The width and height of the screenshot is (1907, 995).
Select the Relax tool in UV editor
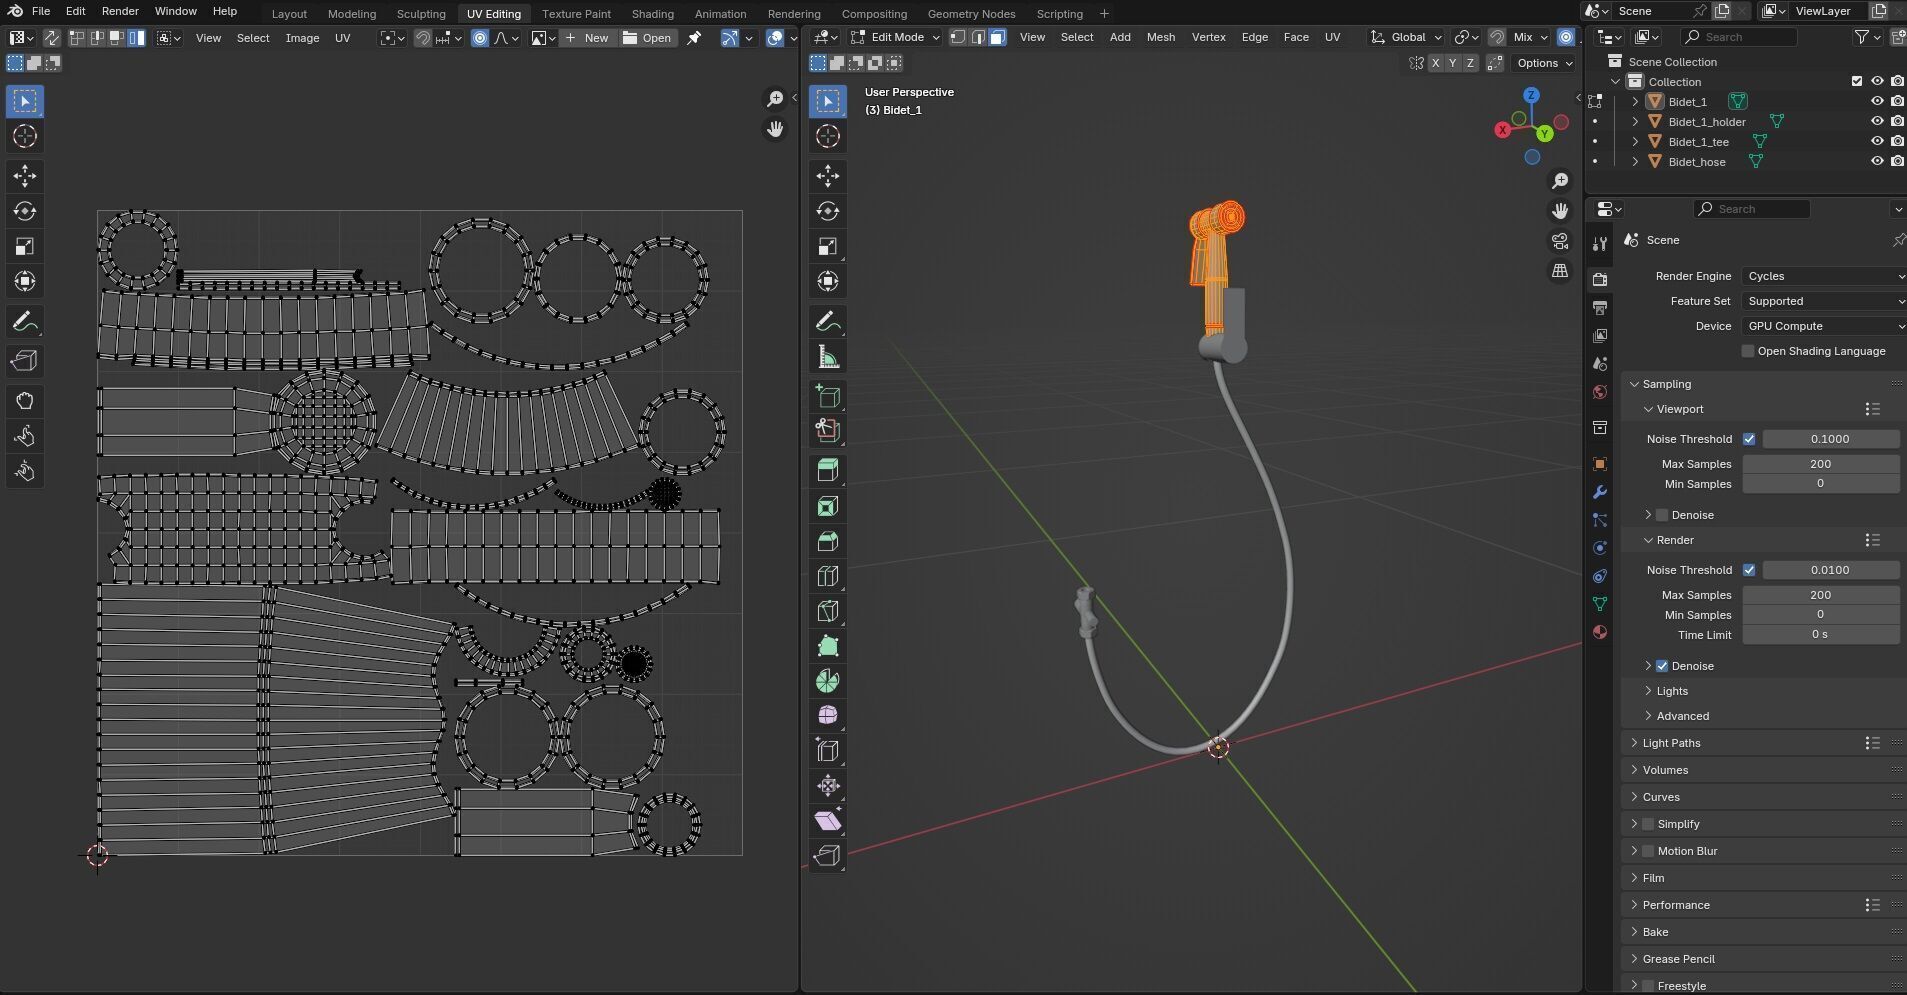click(25, 436)
